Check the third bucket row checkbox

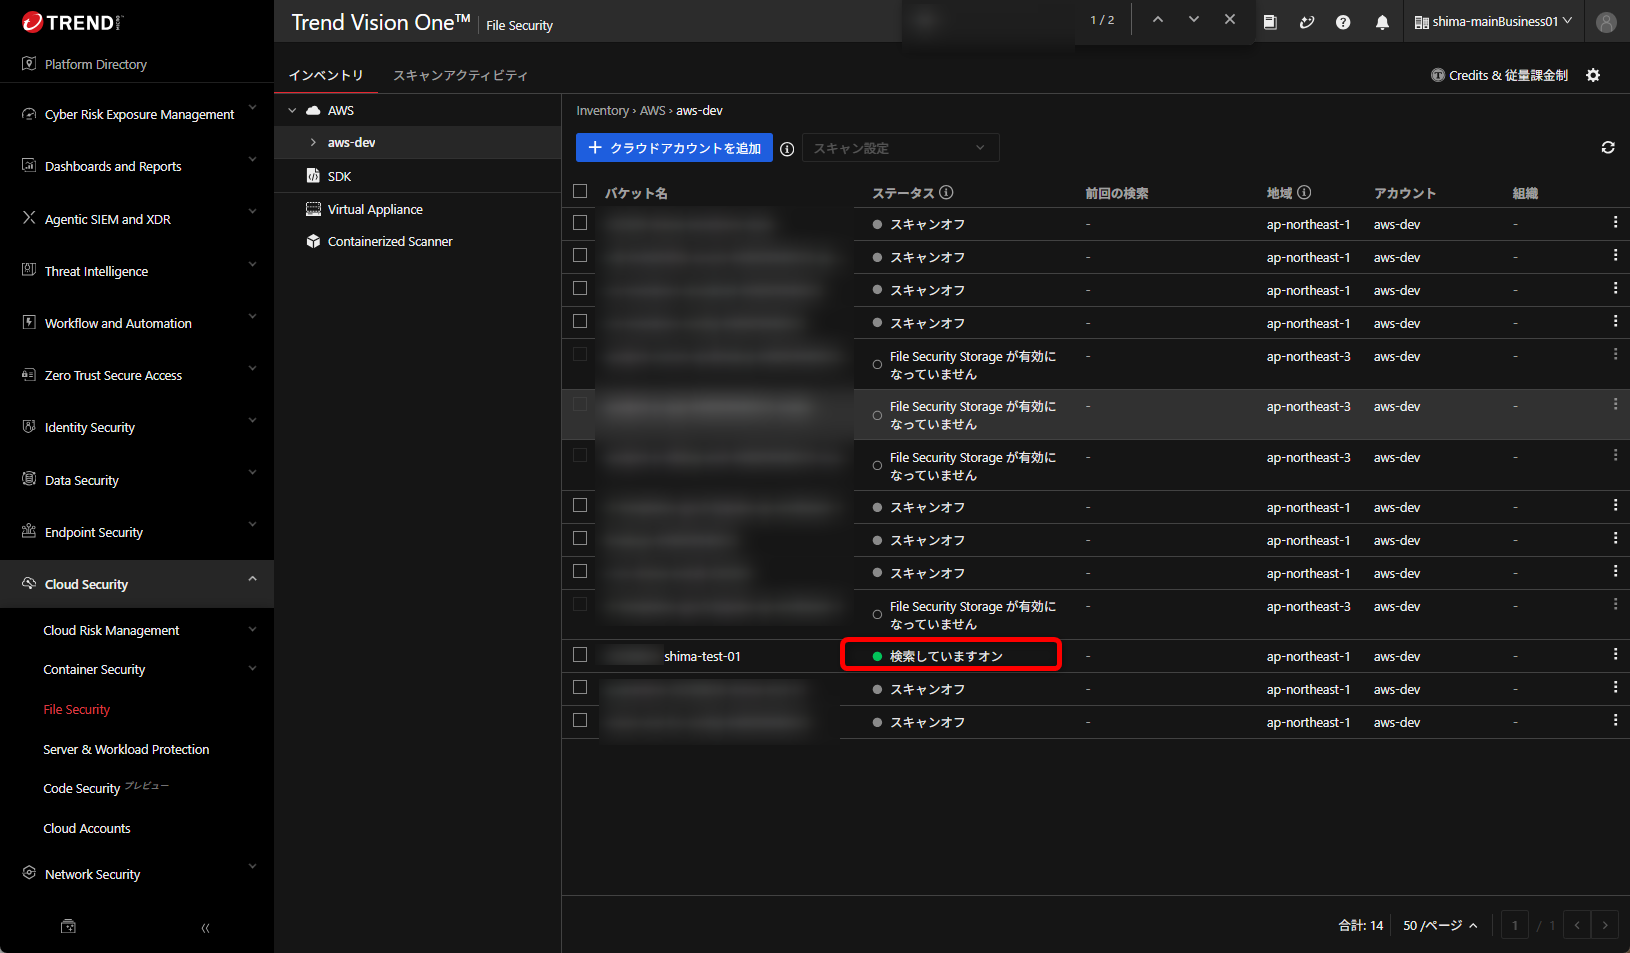580,288
